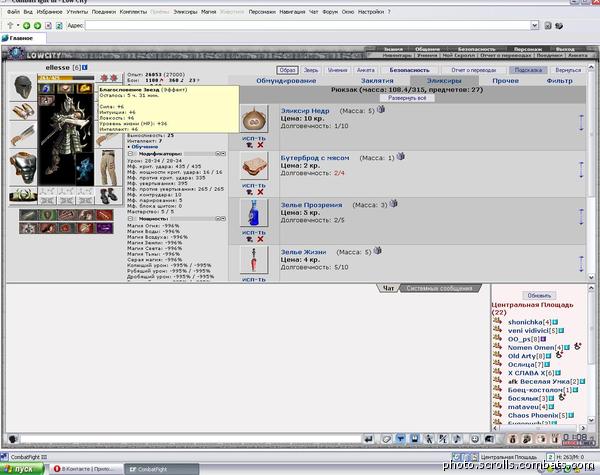Click the boots equipment slot
This screenshot has height=475, width=600.
point(109,195)
